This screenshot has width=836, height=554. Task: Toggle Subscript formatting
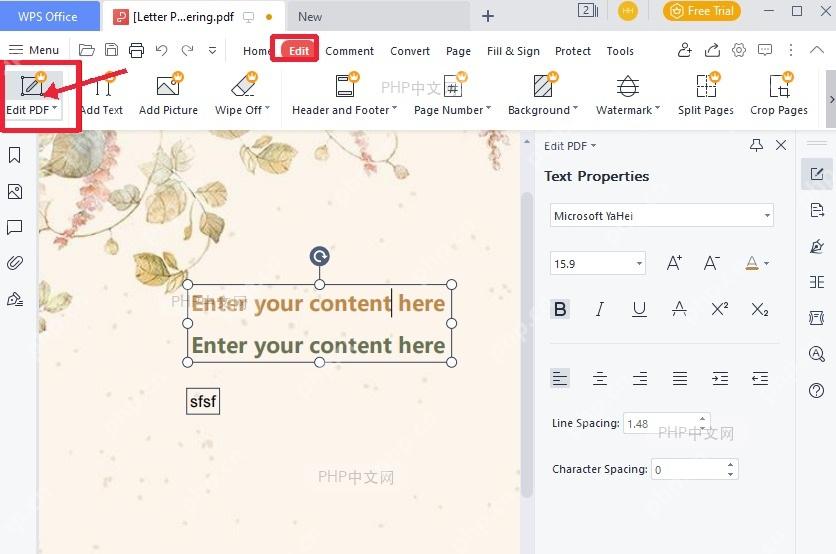759,309
